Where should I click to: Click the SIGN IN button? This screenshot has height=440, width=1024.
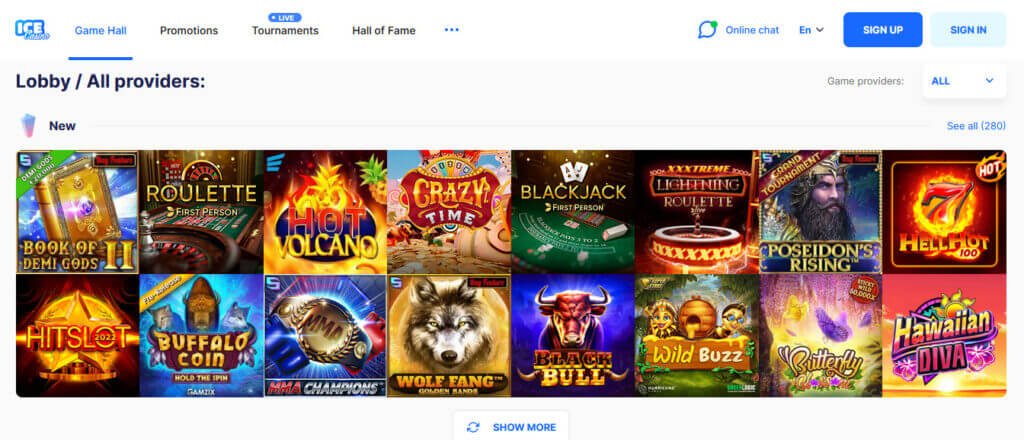[x=968, y=29]
